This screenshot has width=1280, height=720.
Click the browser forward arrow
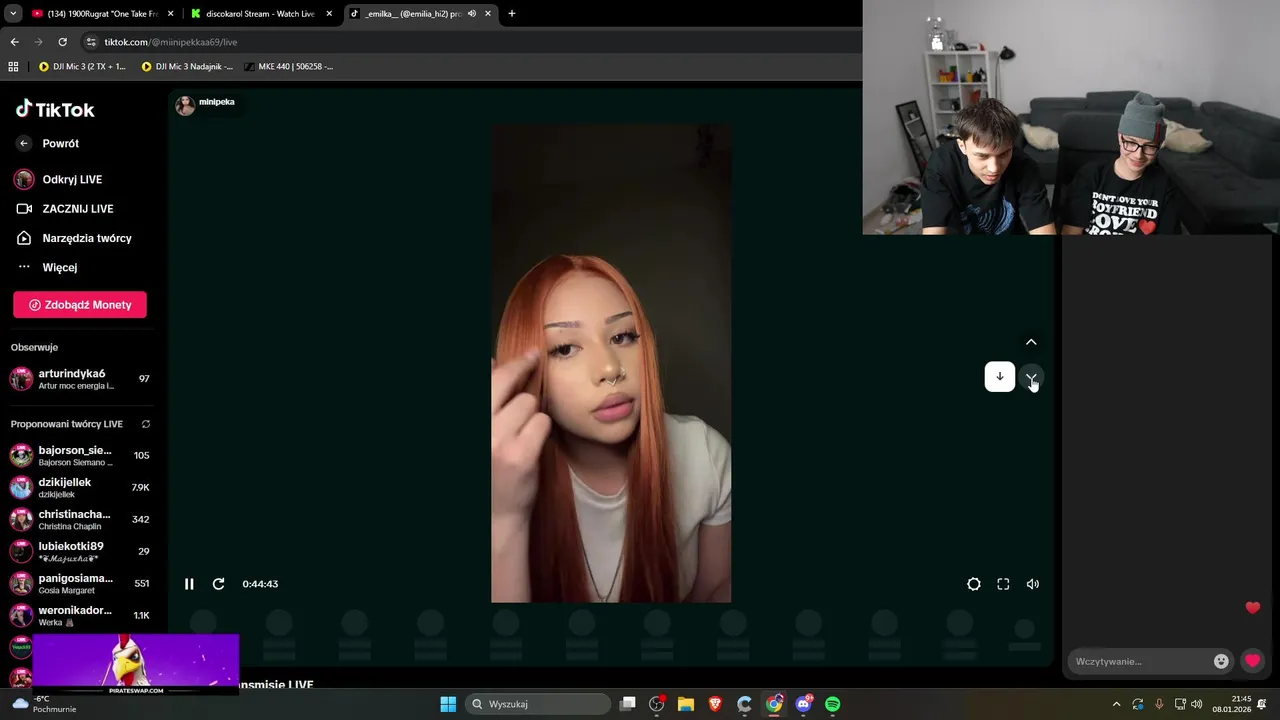click(38, 42)
